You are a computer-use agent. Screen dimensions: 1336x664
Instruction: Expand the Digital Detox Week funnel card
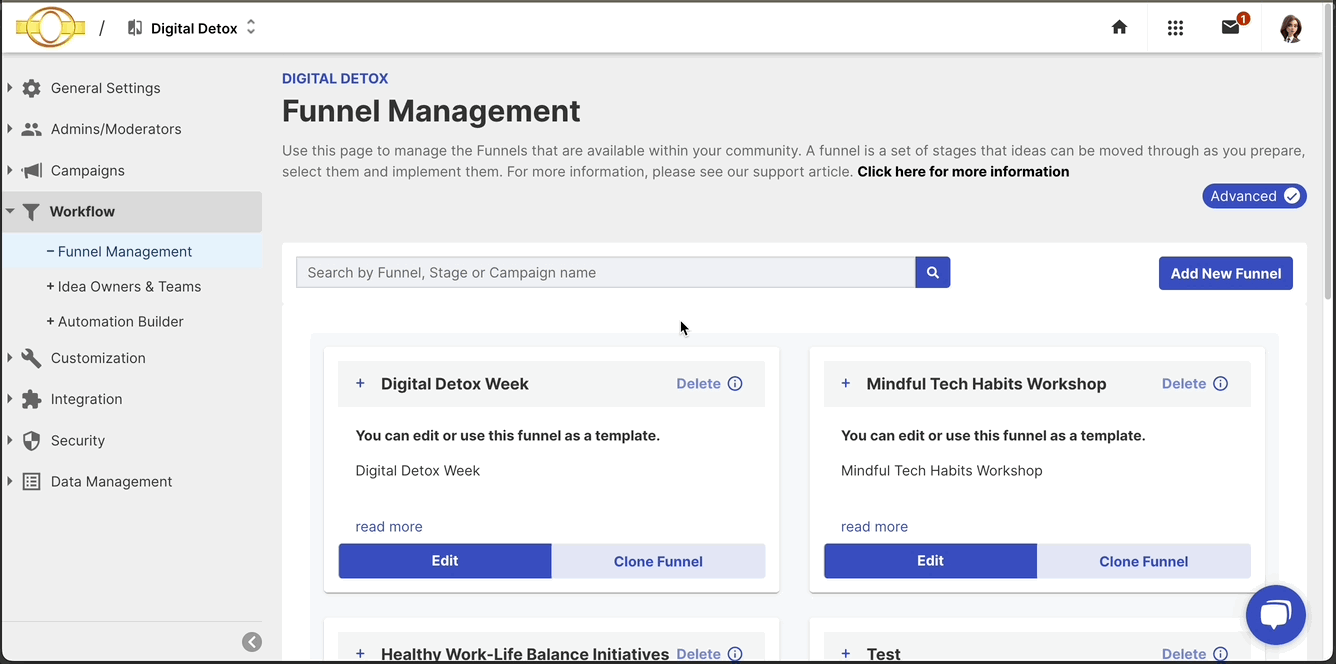pyautogui.click(x=360, y=383)
